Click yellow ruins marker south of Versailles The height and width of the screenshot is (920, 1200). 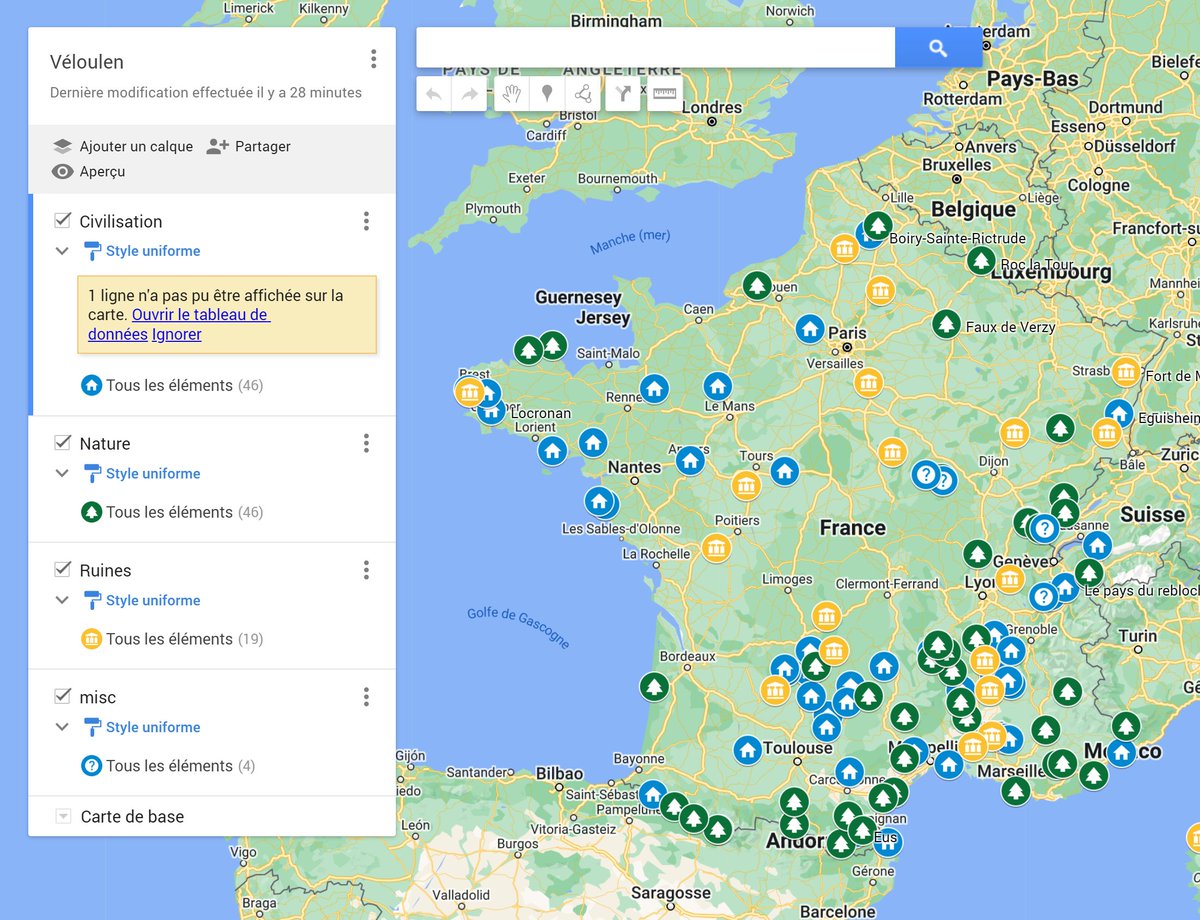click(869, 382)
